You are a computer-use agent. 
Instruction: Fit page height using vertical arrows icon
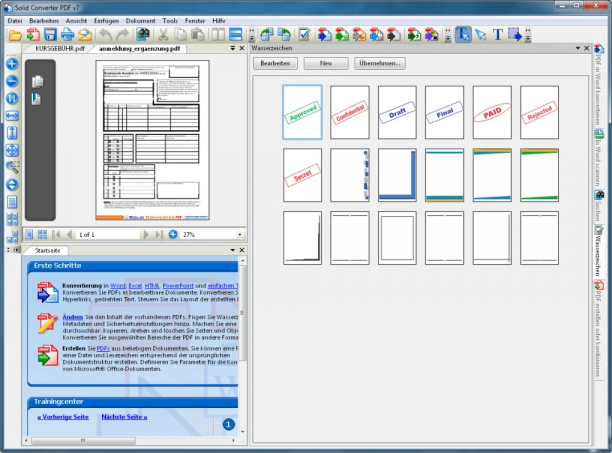12,133
